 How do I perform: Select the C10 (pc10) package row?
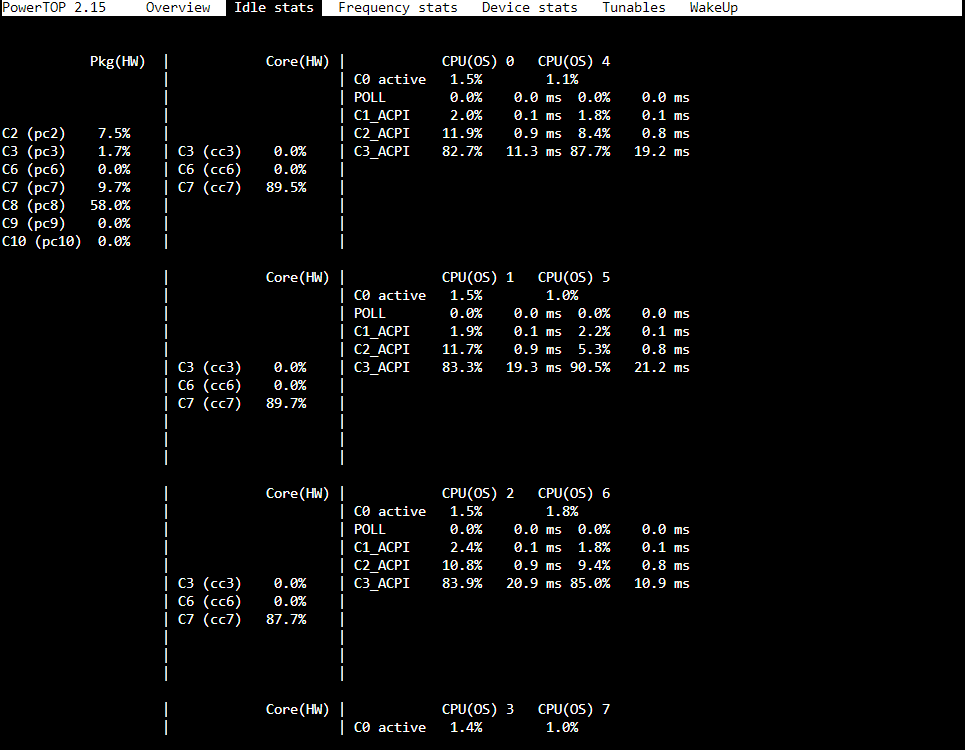(66, 241)
